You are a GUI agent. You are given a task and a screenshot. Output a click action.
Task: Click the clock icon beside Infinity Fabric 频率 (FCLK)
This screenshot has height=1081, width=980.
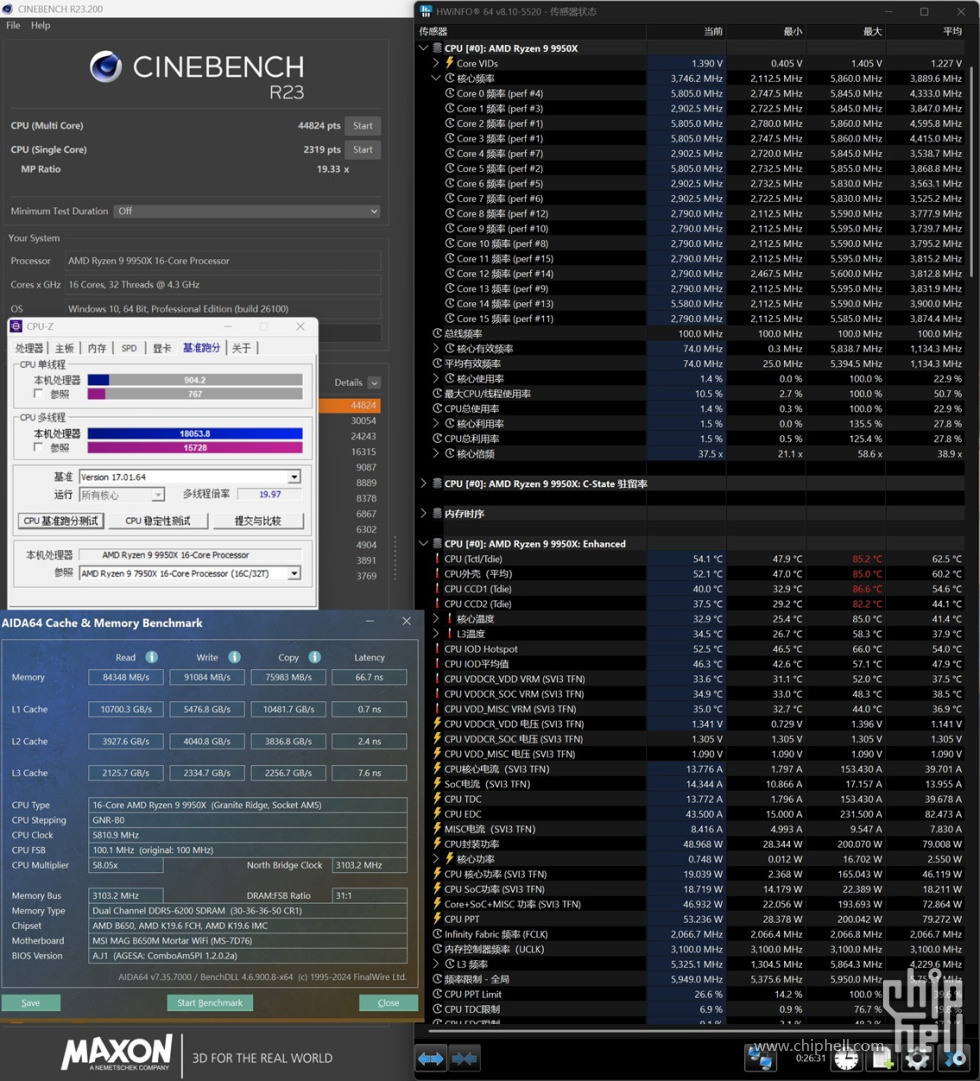coord(437,933)
